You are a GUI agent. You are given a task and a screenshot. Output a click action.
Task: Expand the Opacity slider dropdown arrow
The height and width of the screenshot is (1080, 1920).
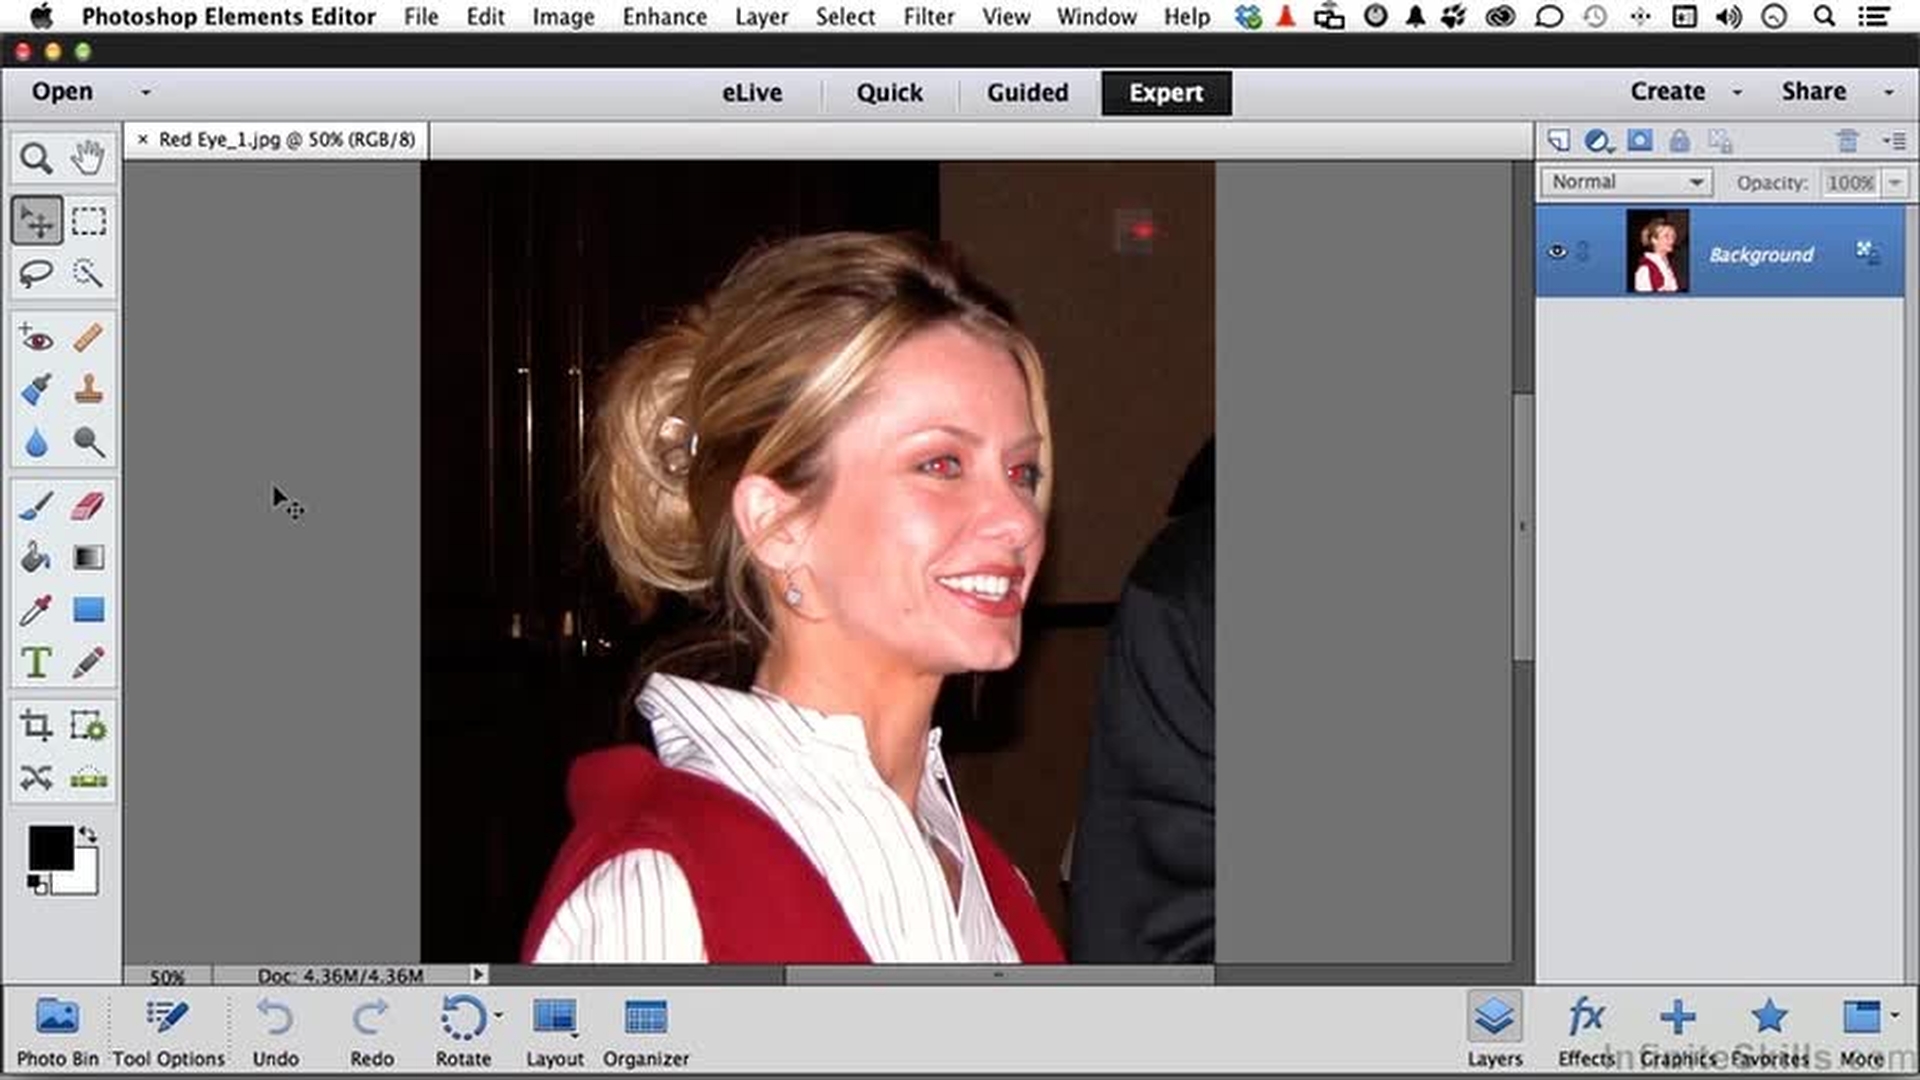tap(1894, 183)
